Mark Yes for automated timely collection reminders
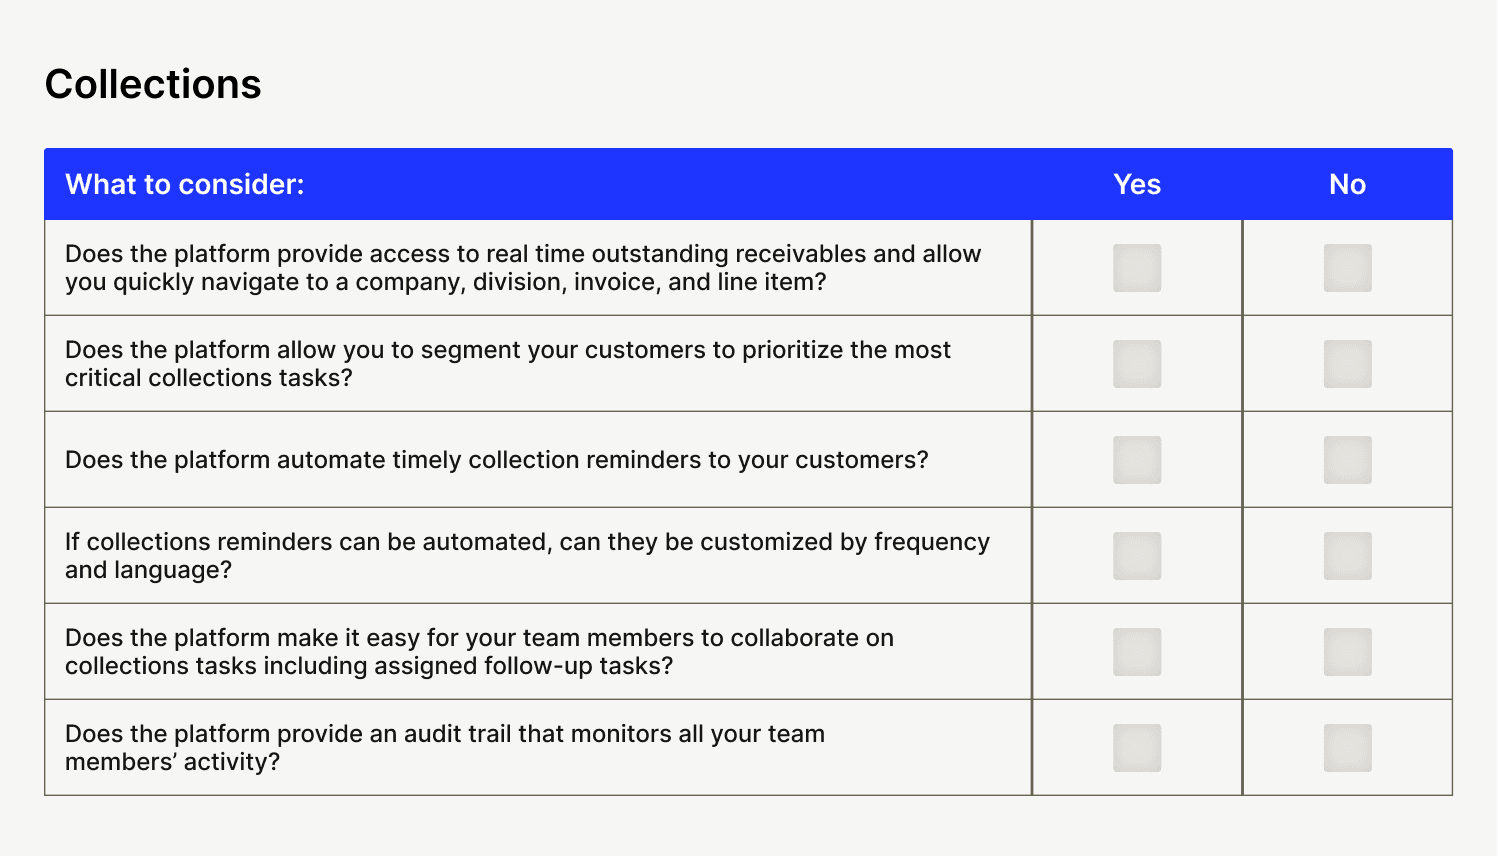Screen dimensions: 1498x856 pos(1137,460)
